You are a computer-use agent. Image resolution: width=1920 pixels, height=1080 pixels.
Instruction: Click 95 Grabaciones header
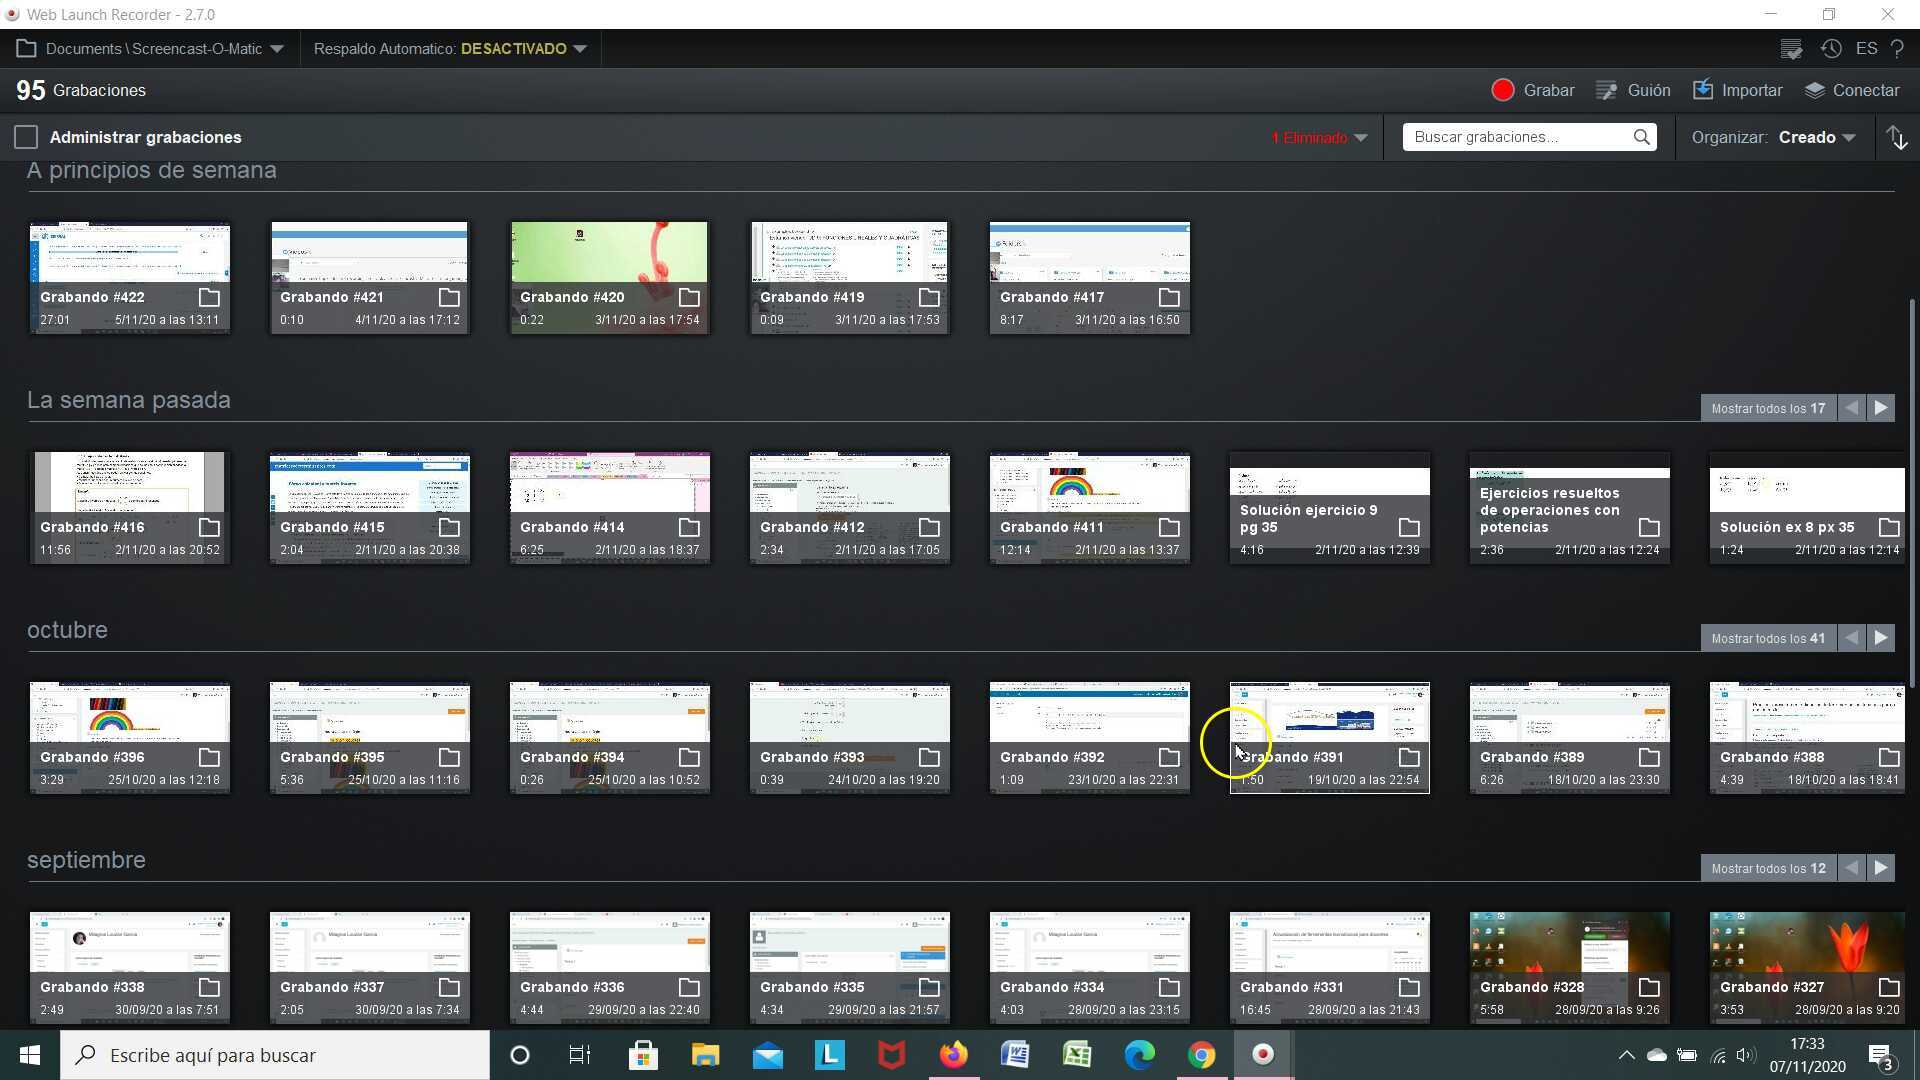(x=80, y=90)
